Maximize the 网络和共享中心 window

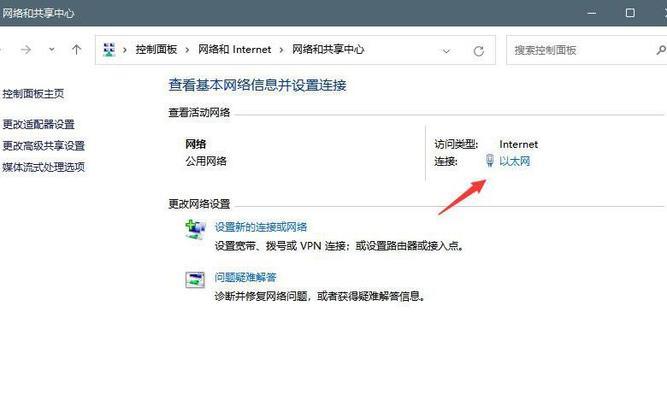[630, 13]
